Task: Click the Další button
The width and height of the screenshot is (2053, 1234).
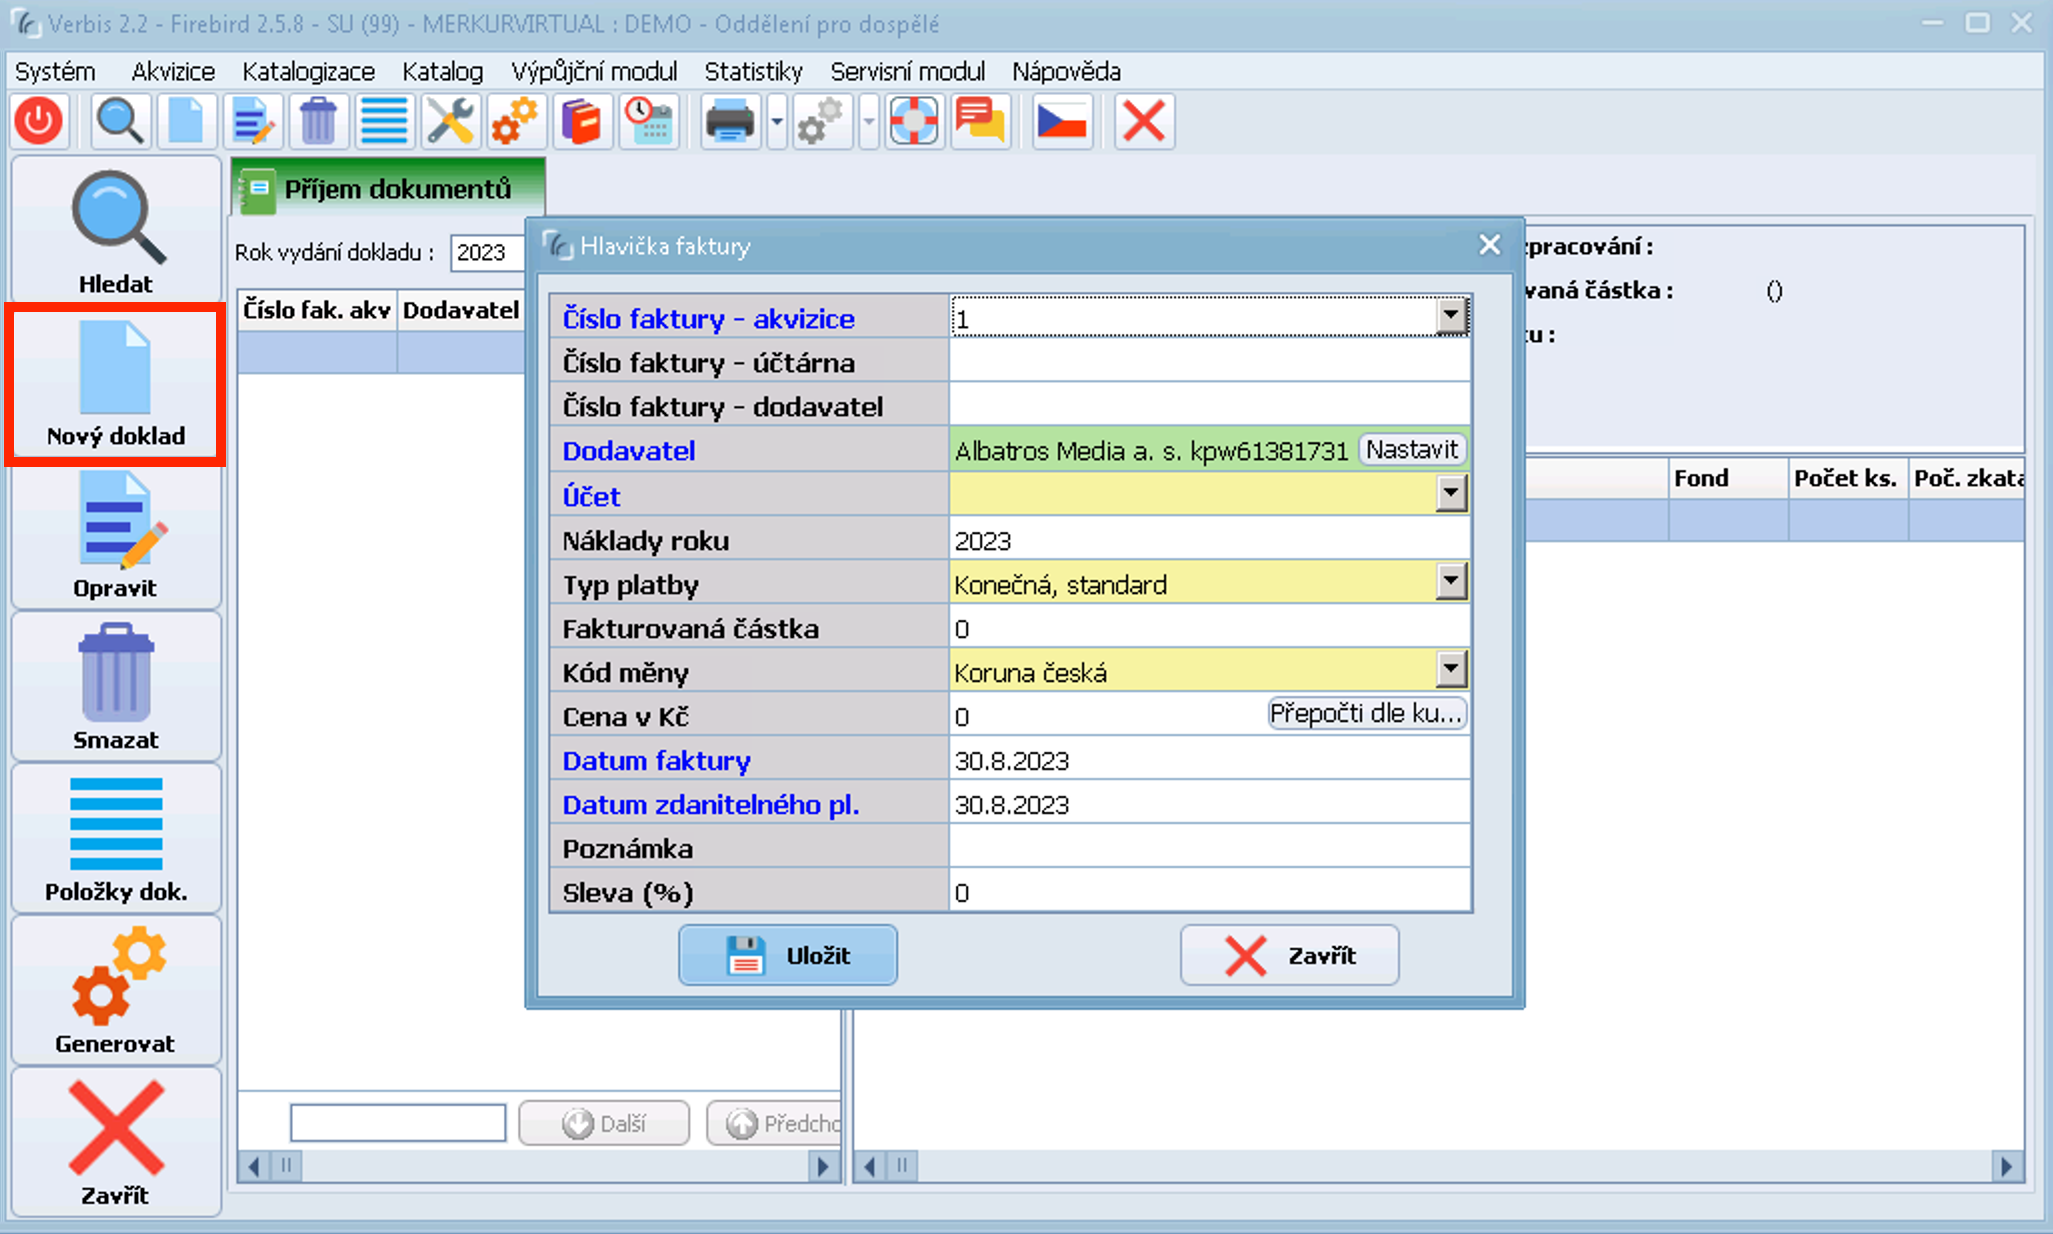Action: (x=604, y=1123)
